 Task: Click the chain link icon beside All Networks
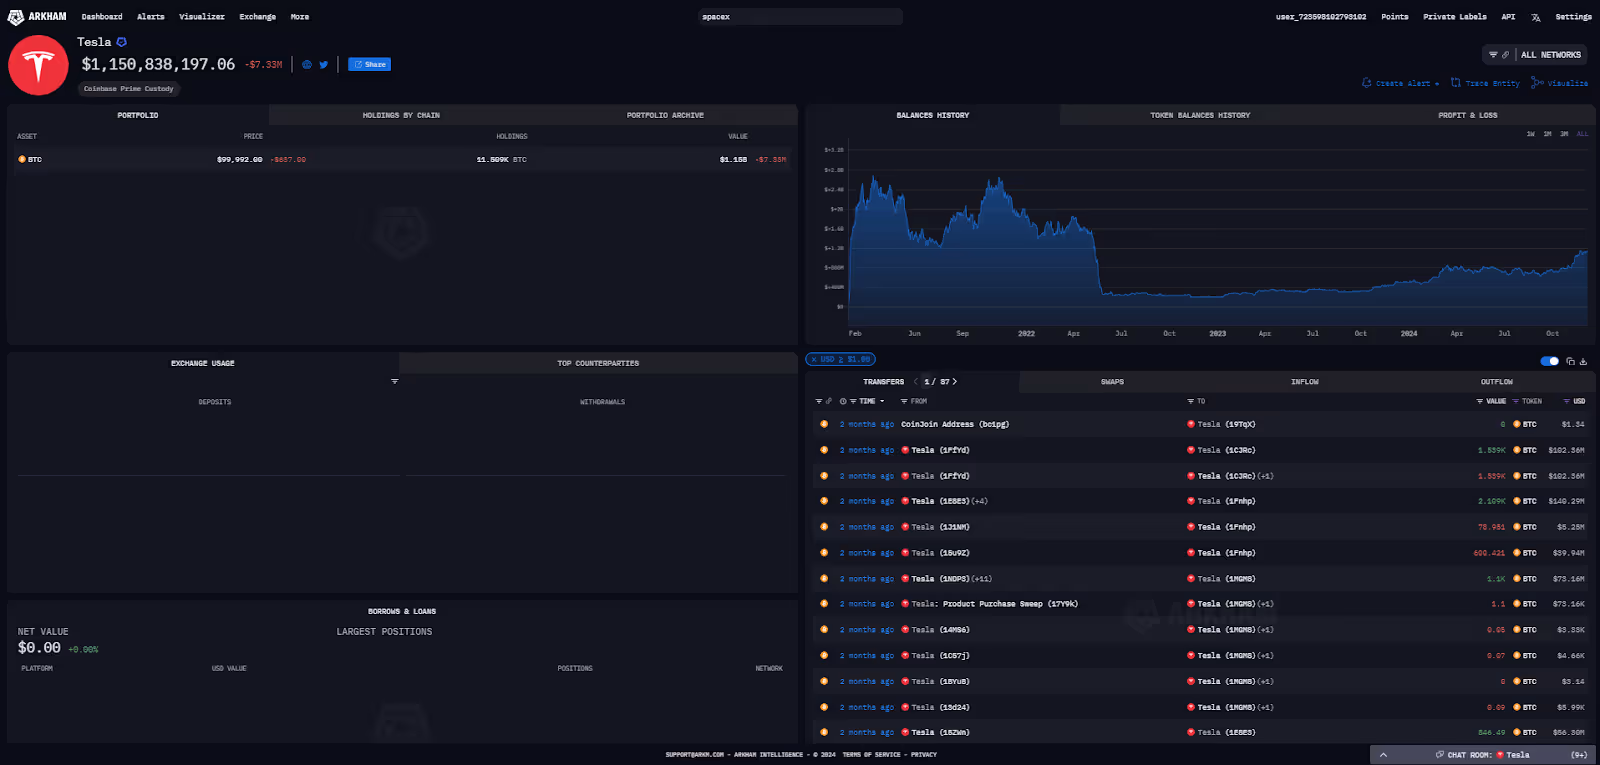(1505, 55)
